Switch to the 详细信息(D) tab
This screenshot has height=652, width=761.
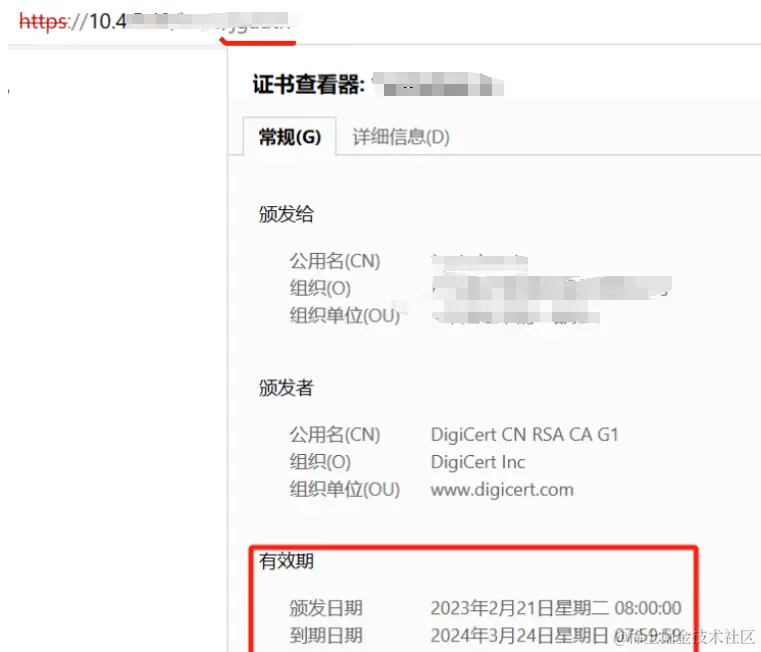[x=401, y=137]
